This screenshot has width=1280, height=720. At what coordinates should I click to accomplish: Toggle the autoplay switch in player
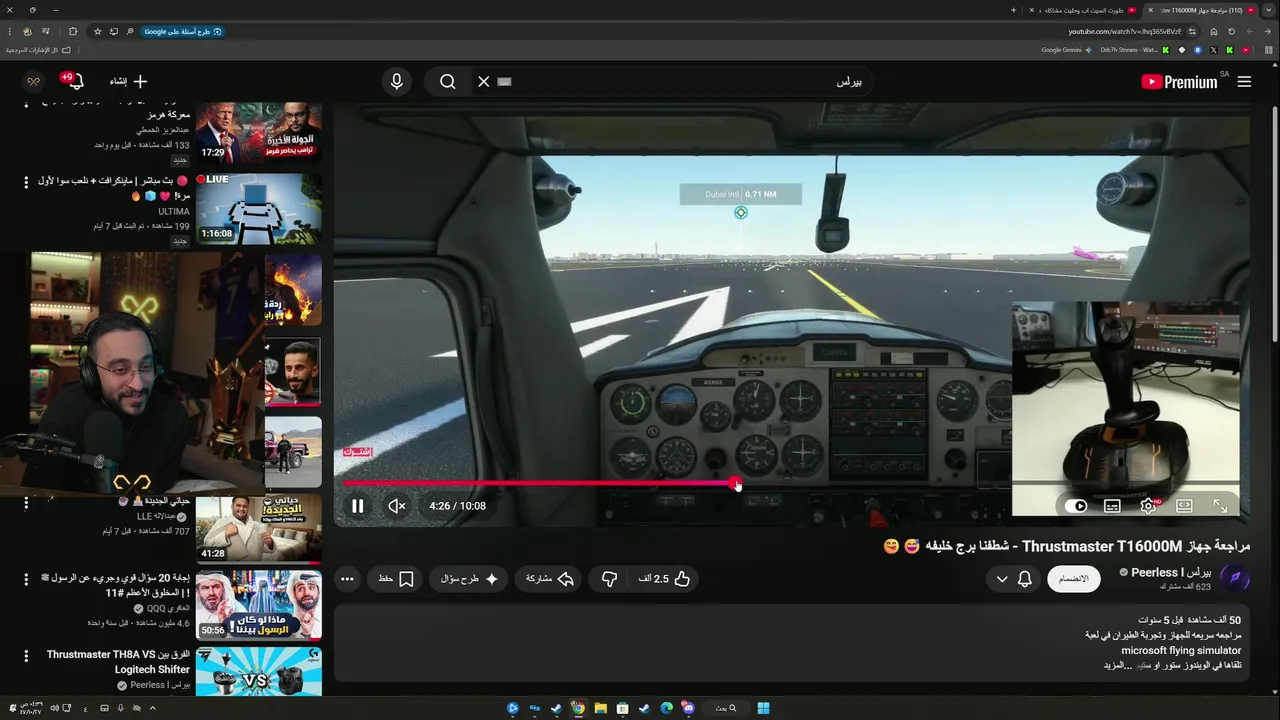[1076, 506]
